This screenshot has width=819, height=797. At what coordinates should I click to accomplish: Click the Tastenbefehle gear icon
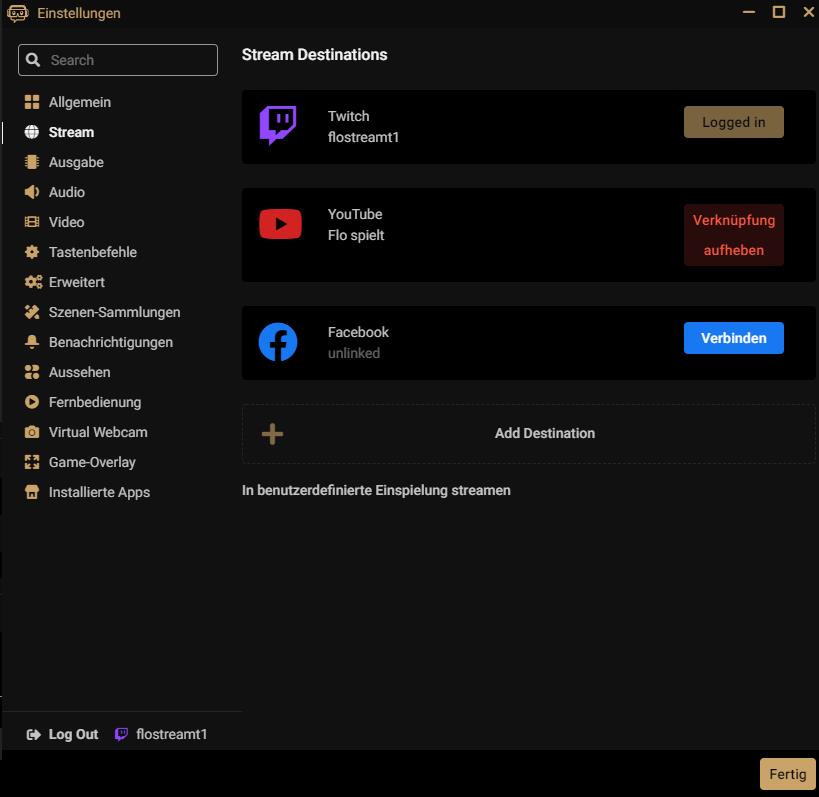point(32,252)
